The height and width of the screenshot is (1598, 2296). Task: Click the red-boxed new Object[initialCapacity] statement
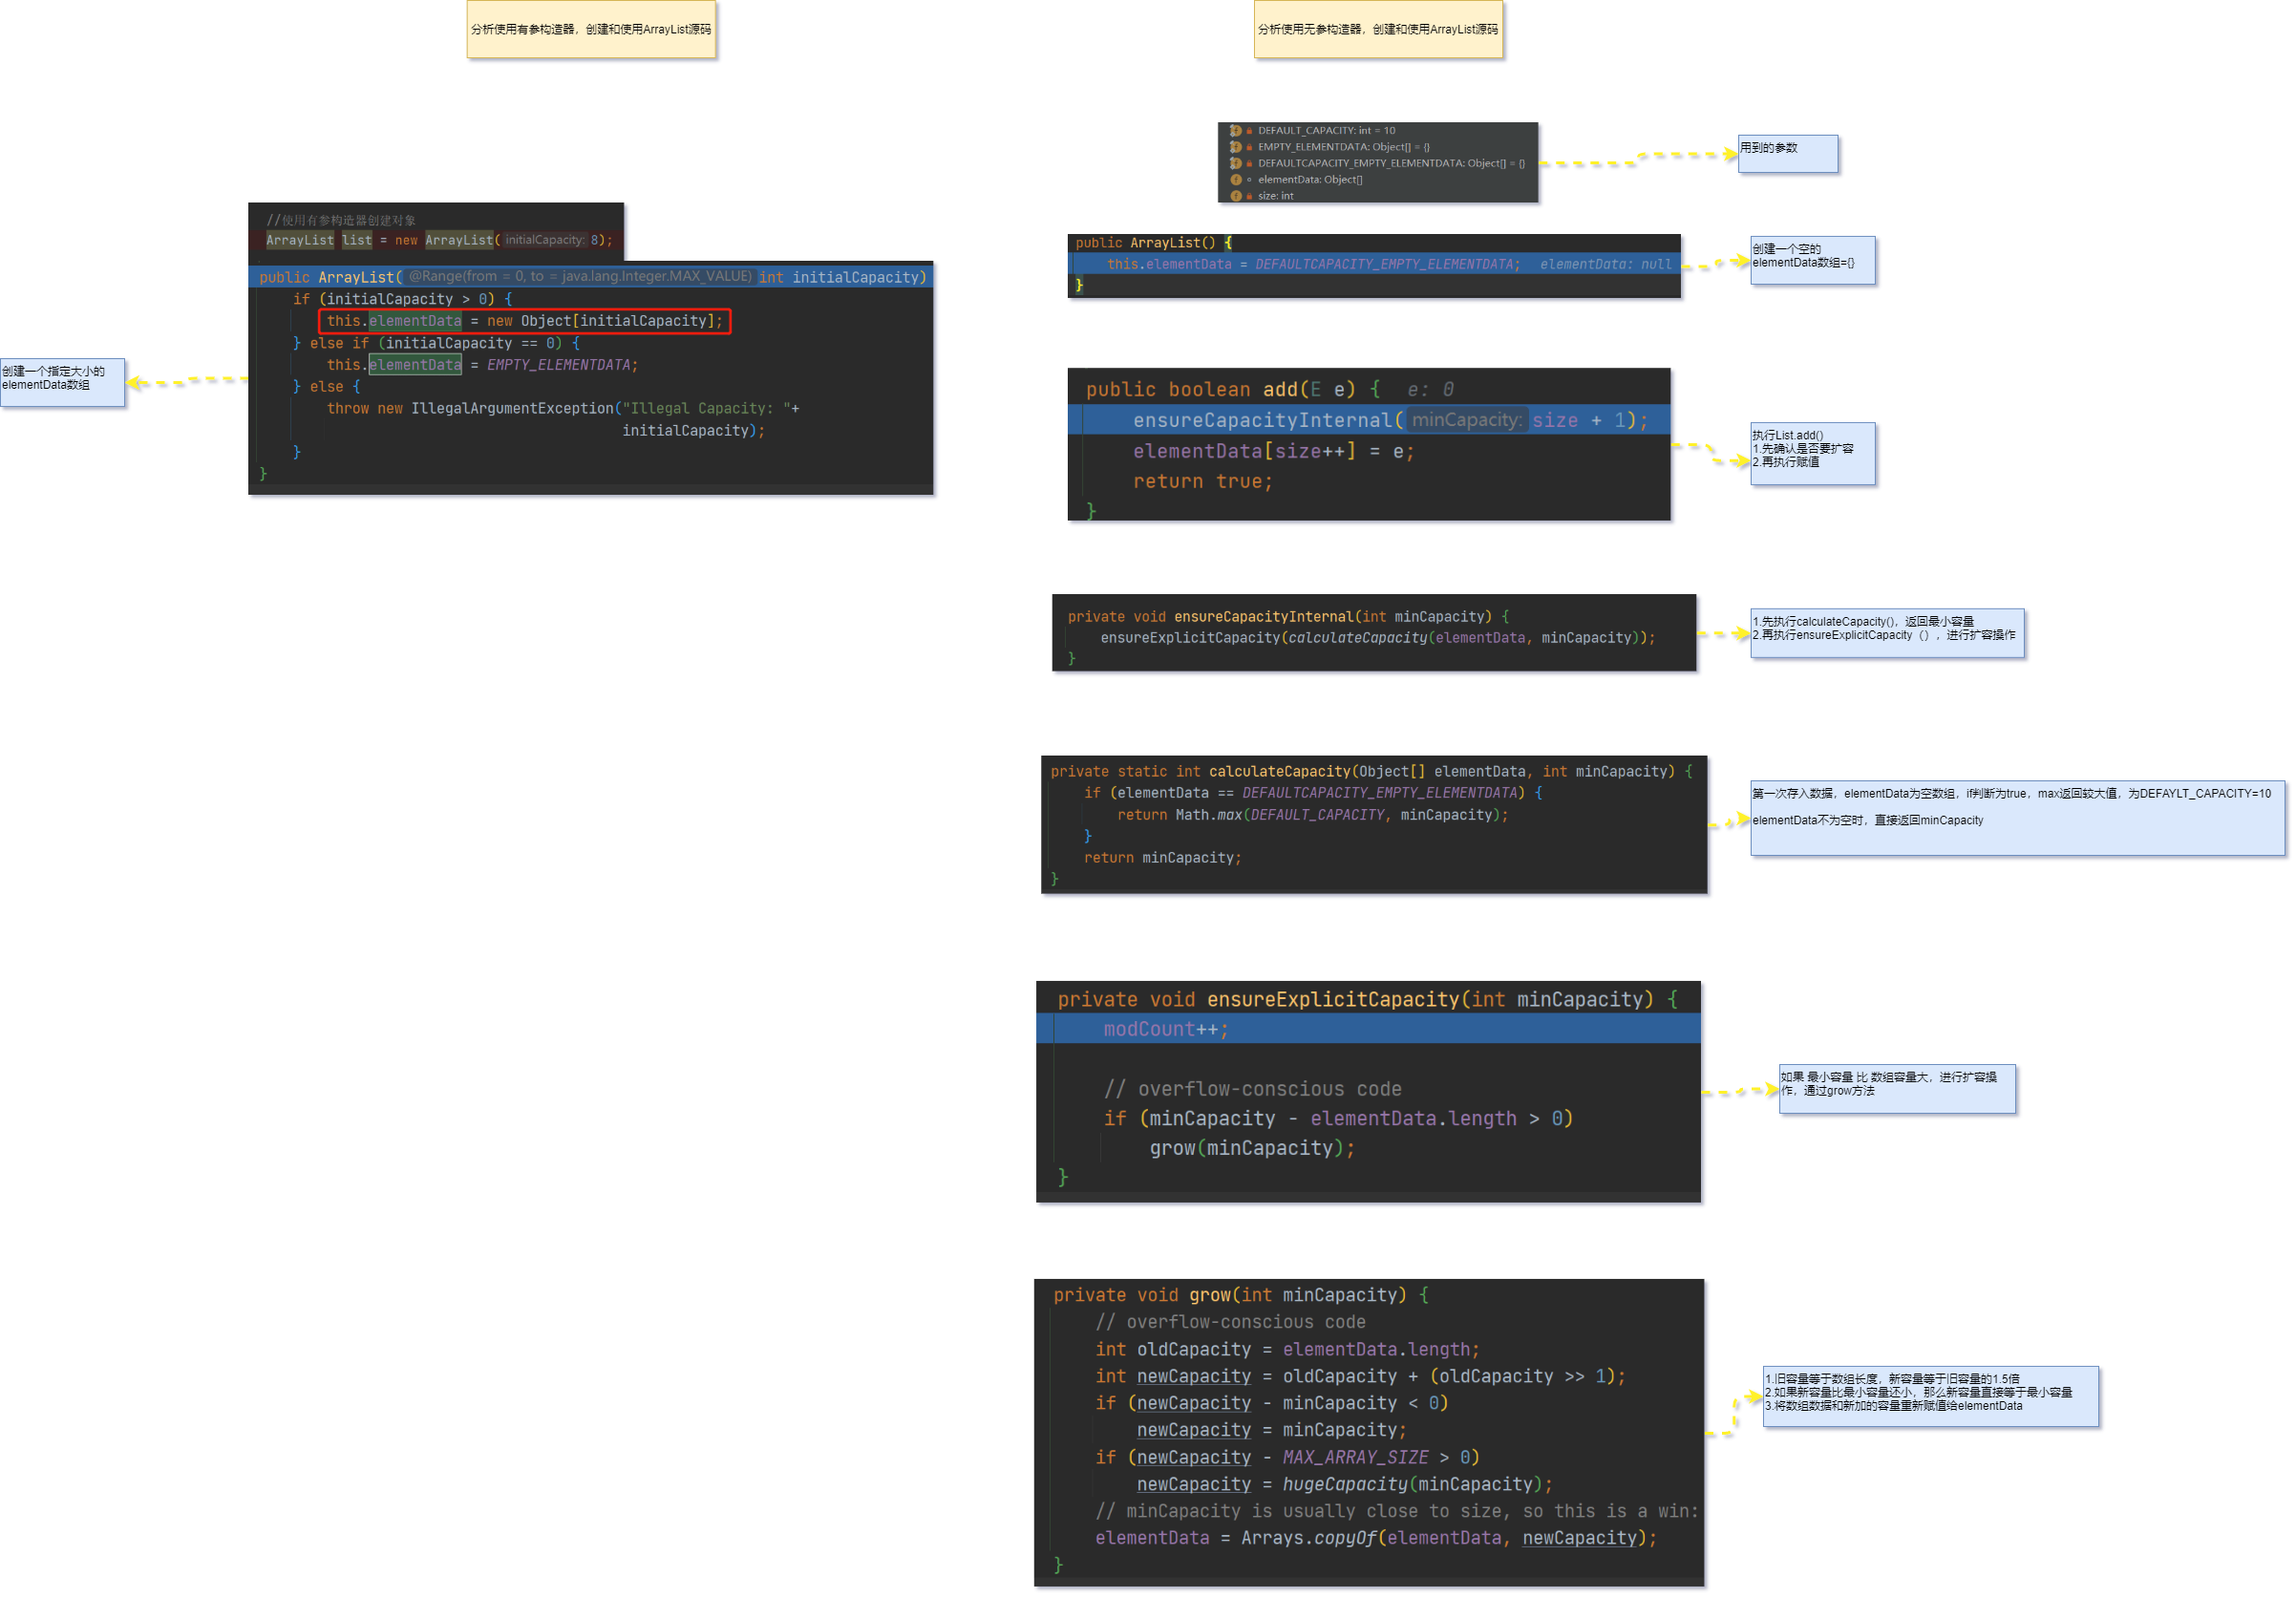(x=524, y=321)
